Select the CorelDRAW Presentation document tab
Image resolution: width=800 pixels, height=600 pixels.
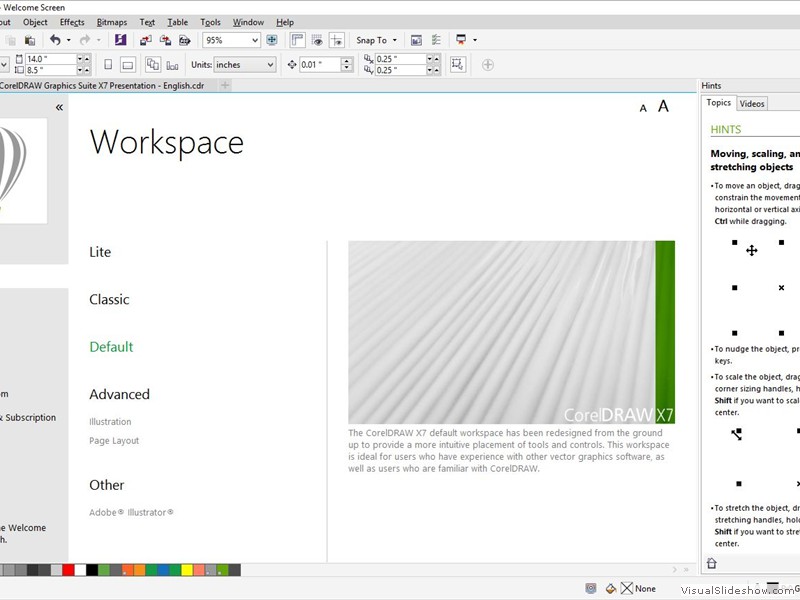[102, 86]
